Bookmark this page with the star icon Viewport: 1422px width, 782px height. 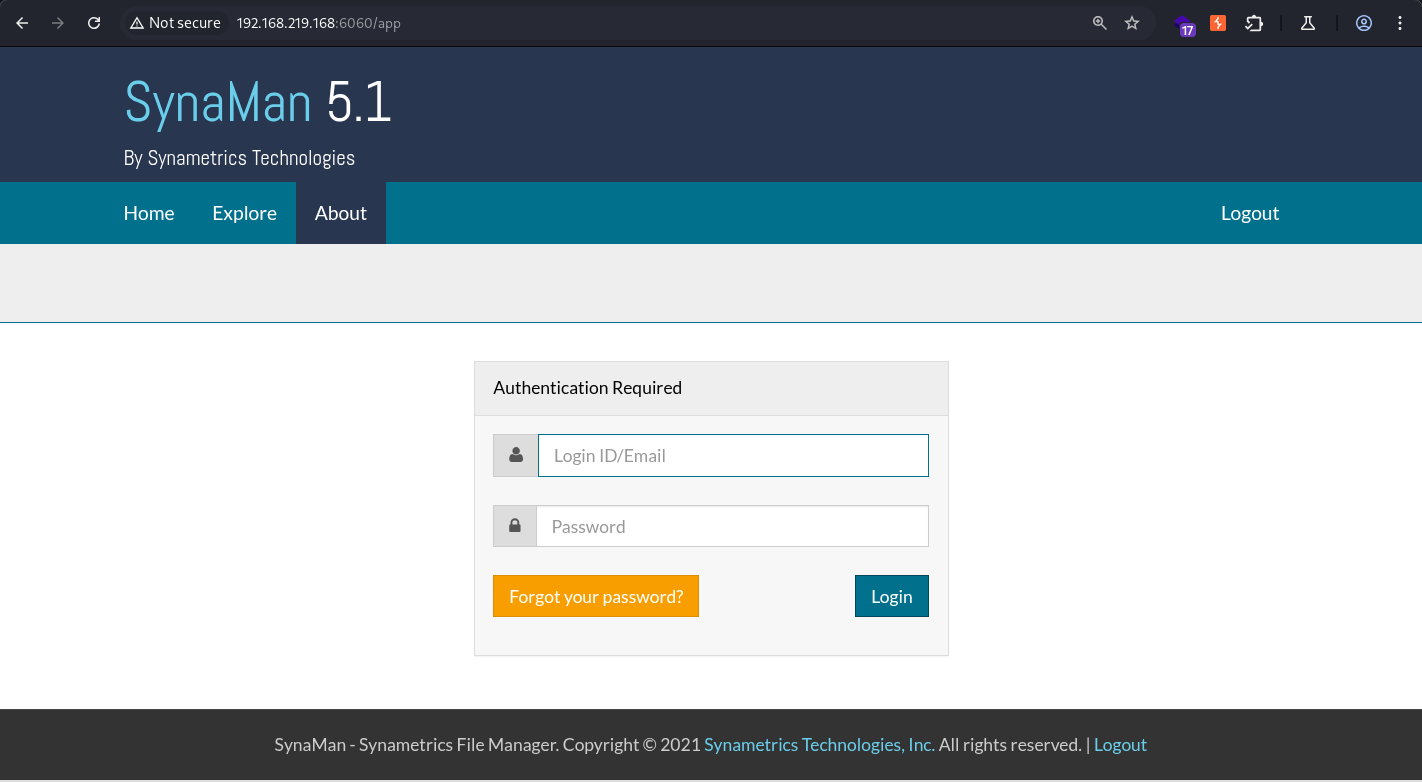(1132, 23)
